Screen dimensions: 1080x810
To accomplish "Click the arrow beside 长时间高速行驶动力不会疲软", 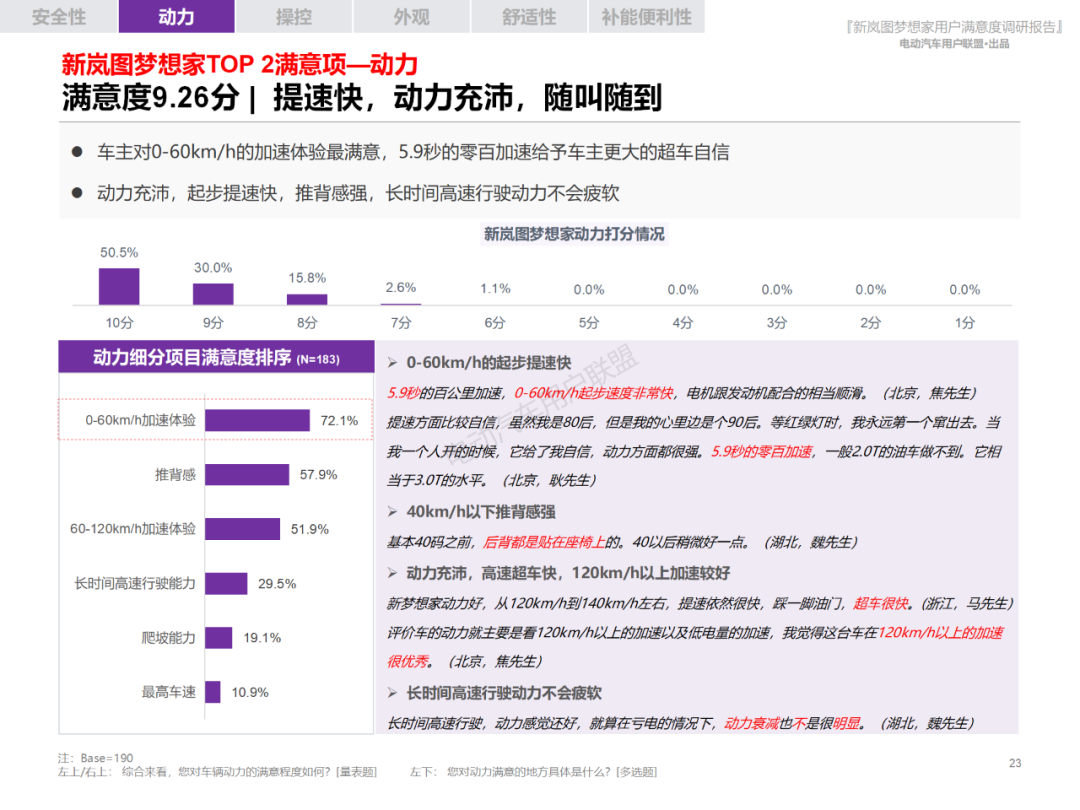I will [x=393, y=693].
